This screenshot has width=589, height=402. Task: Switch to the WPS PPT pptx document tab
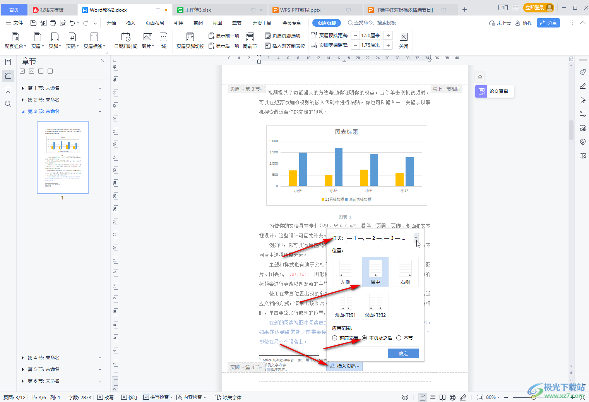[x=316, y=10]
